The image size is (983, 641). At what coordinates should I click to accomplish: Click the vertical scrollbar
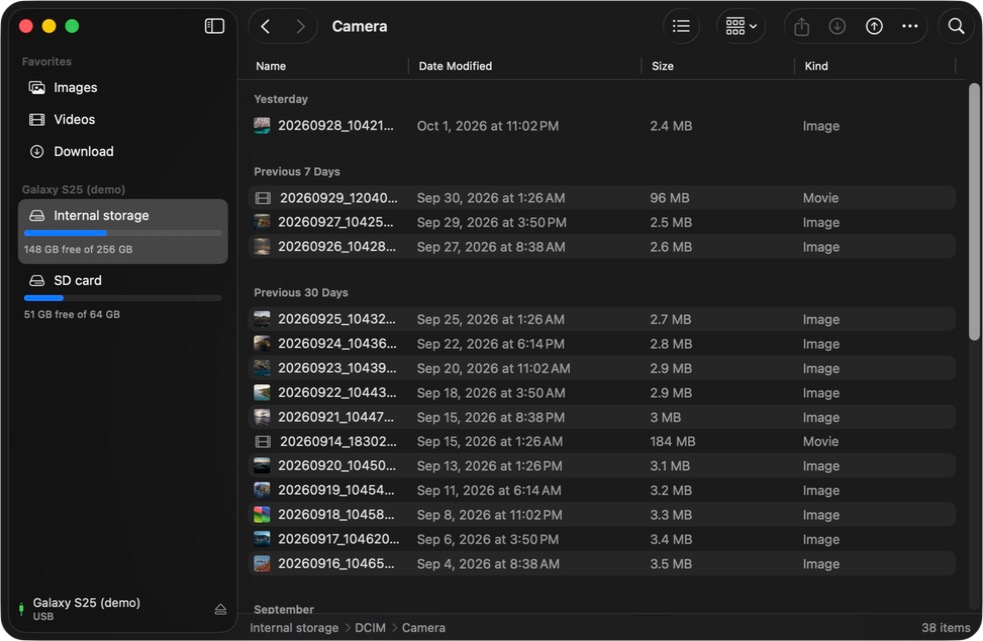click(973, 212)
